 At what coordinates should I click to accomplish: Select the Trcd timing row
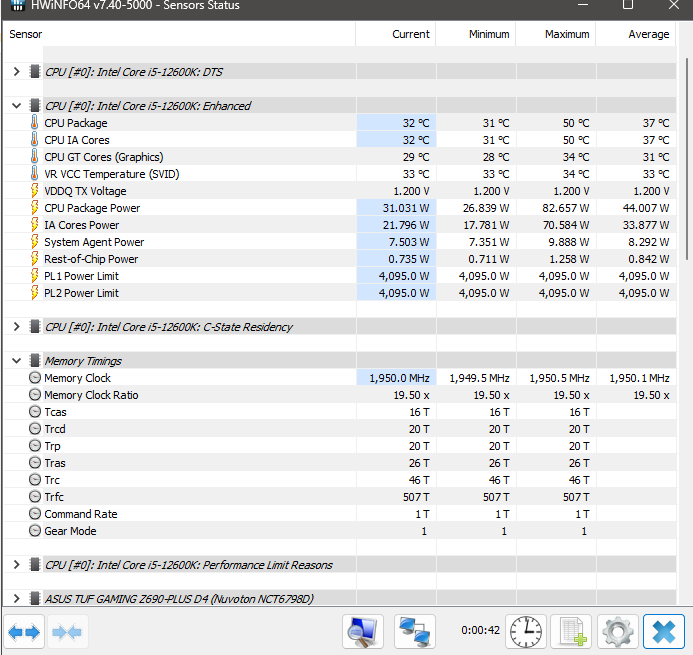click(x=340, y=429)
